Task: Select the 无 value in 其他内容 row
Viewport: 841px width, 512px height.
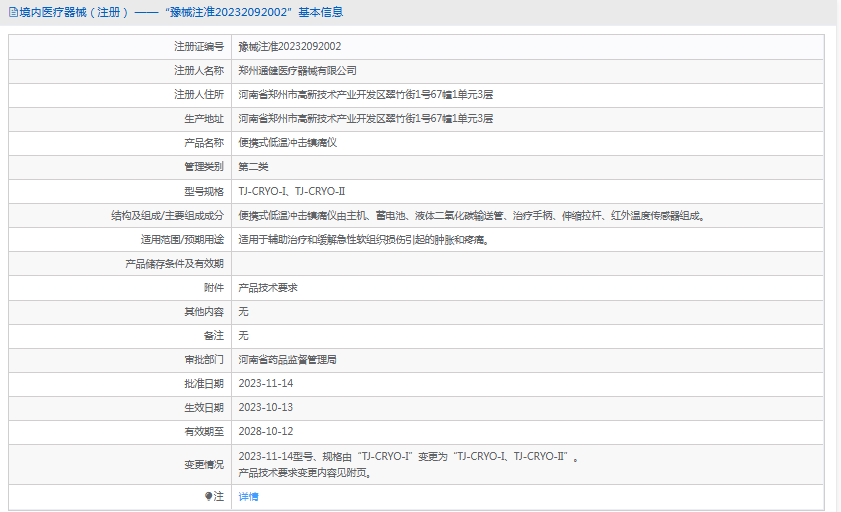Action: click(x=244, y=312)
